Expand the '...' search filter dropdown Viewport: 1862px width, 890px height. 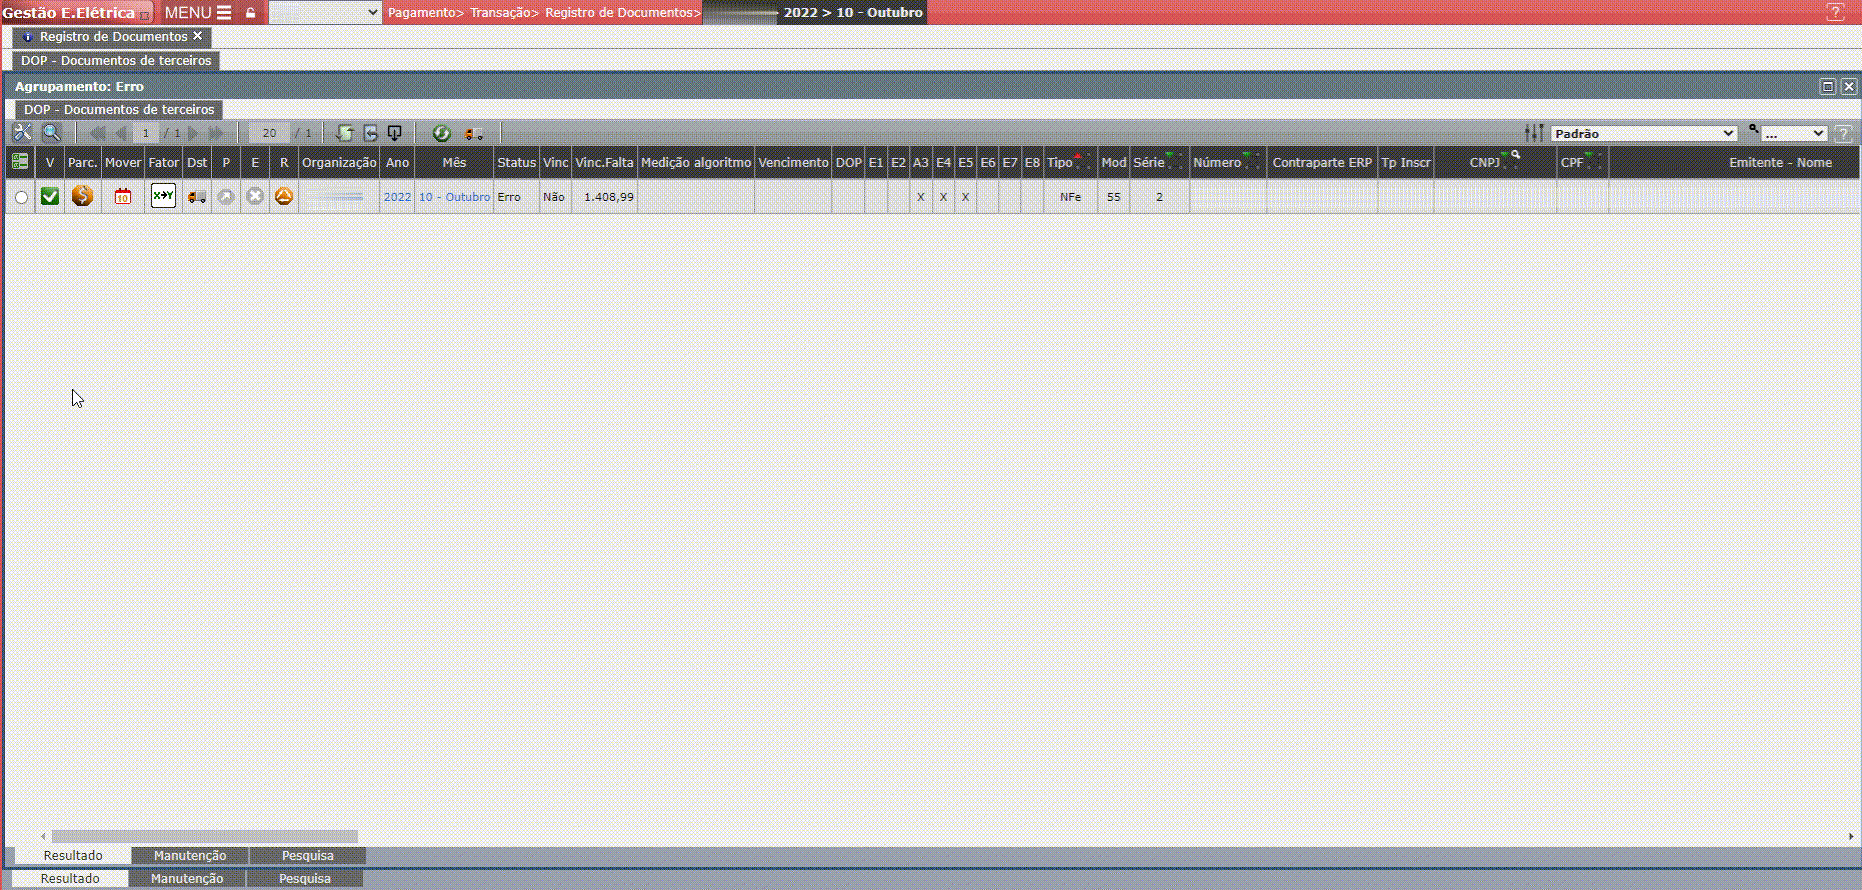coord(1794,134)
